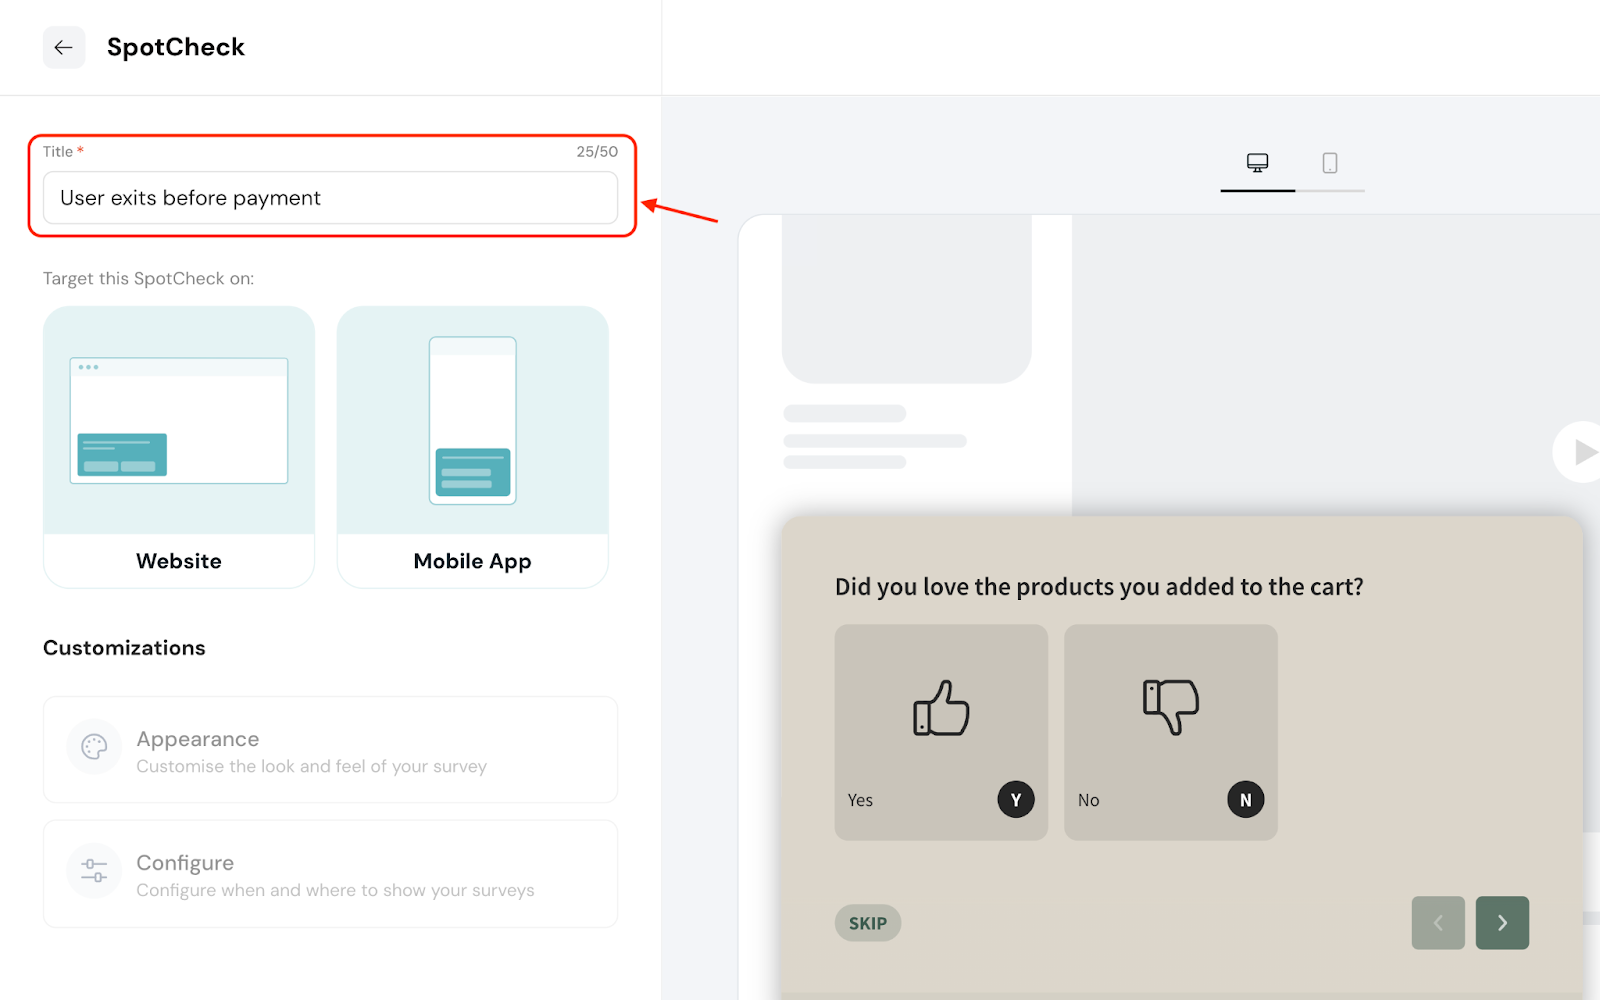This screenshot has height=1000, width=1600.
Task: Go to previous survey question
Action: click(x=1438, y=923)
